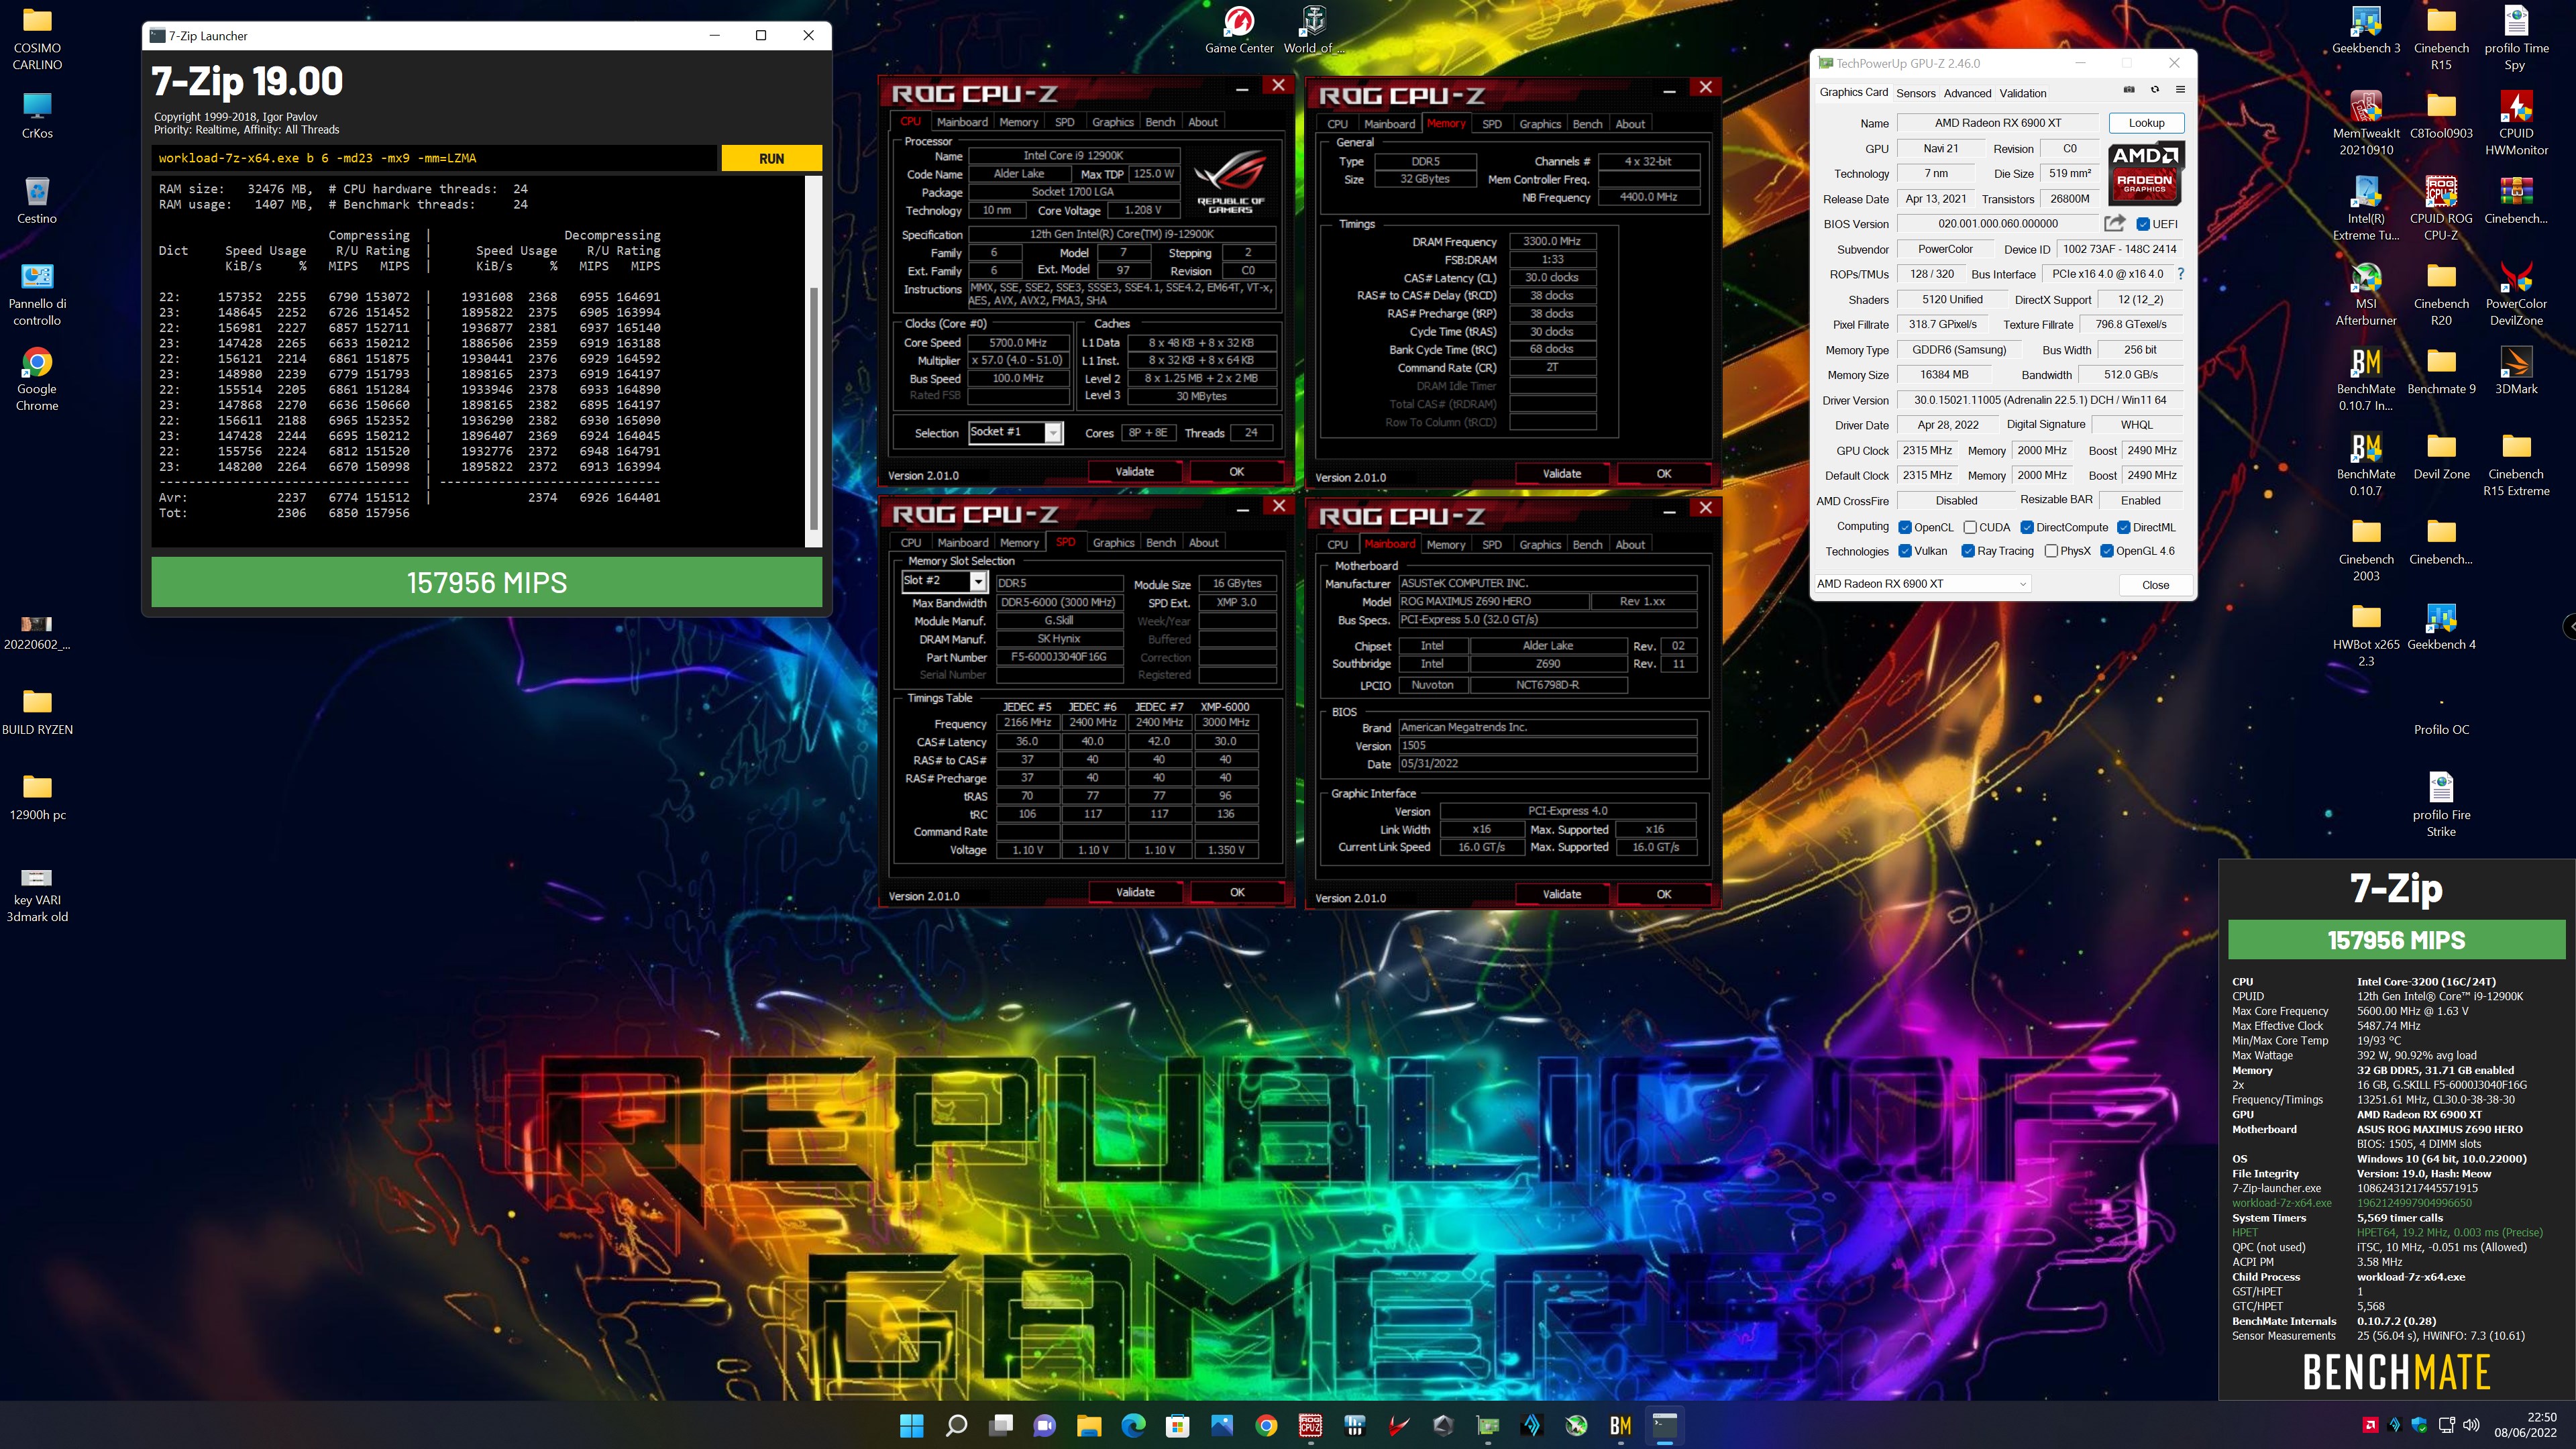Screen dimensions: 2576x1449
Task: Open profilo Fire Strike desktop file
Action: tap(2441, 805)
